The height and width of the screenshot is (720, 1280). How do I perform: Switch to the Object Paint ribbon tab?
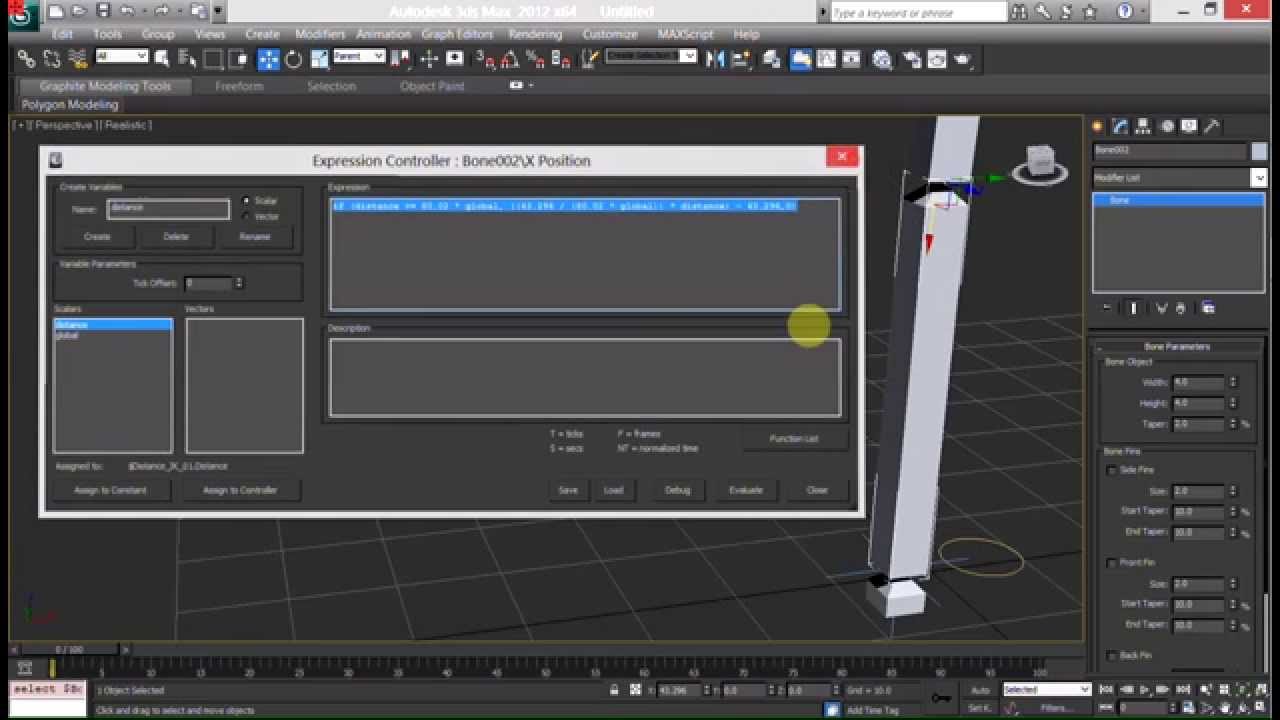coord(432,86)
